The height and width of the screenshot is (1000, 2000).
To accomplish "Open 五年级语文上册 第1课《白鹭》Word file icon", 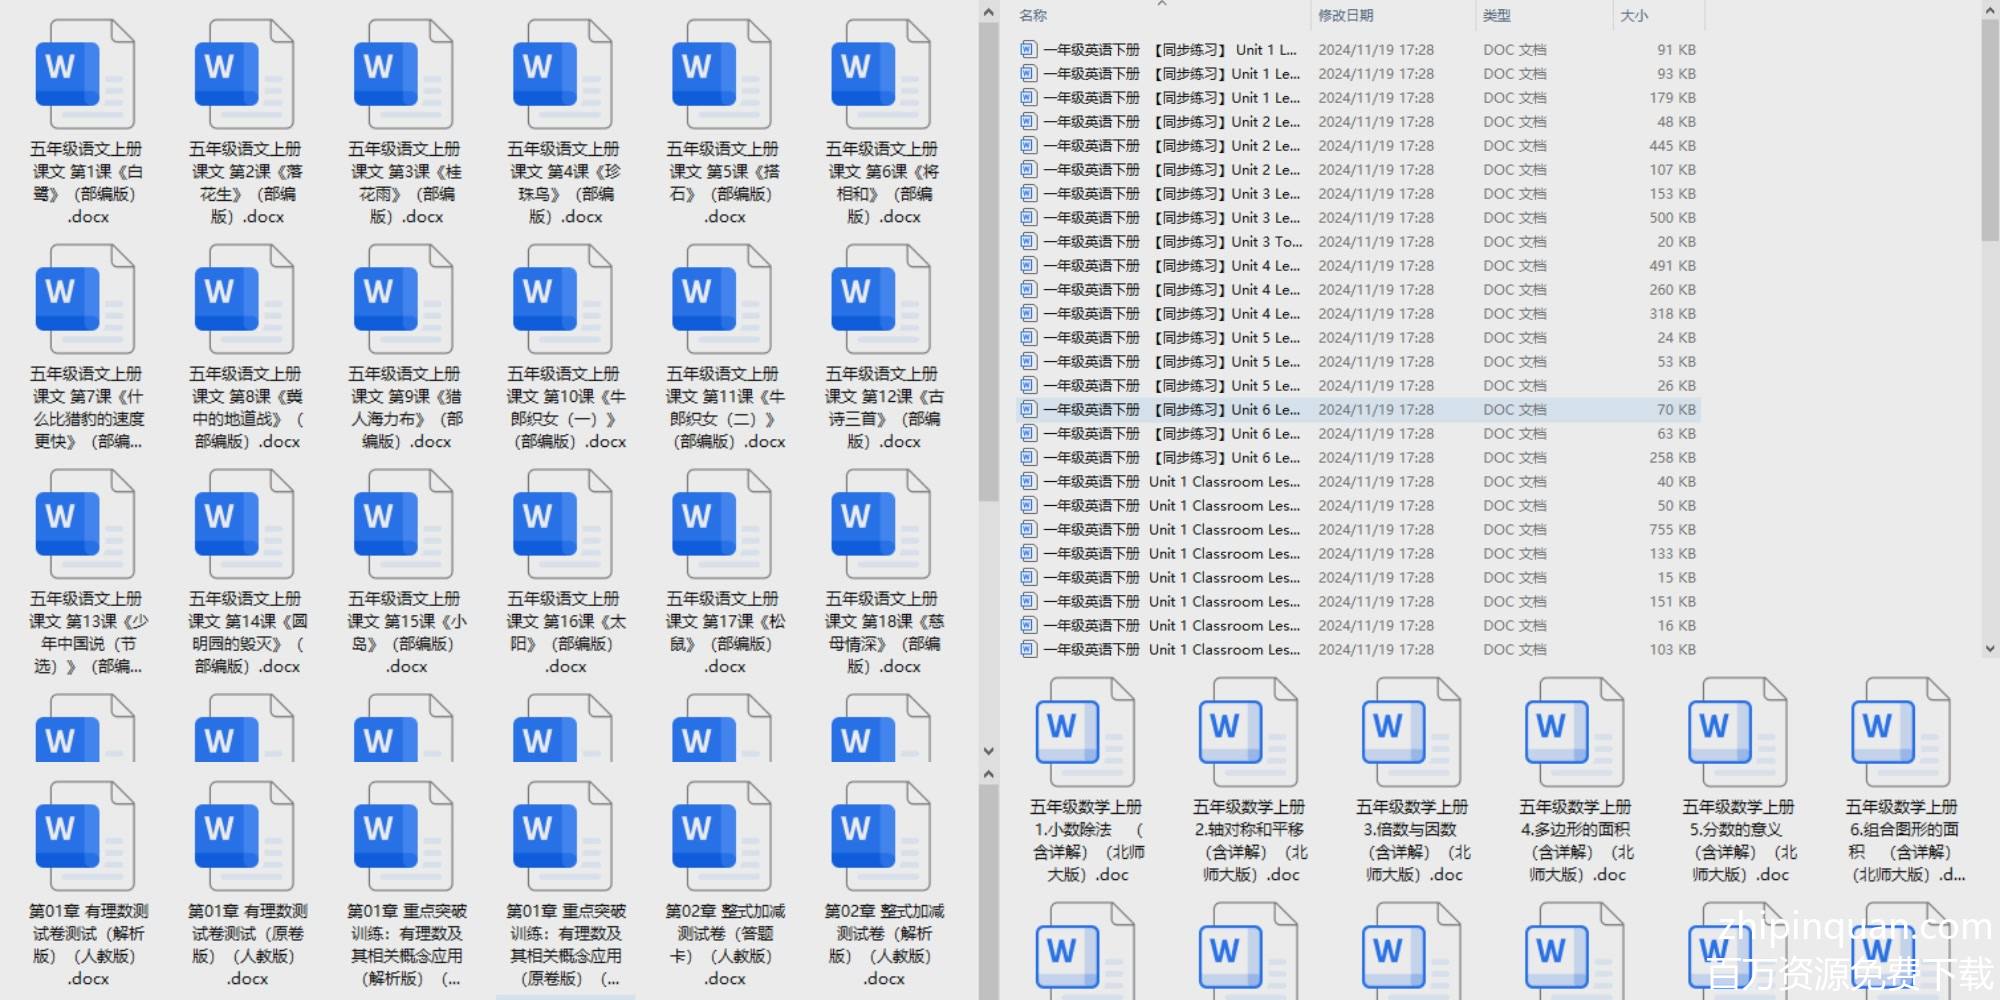I will click(85, 75).
